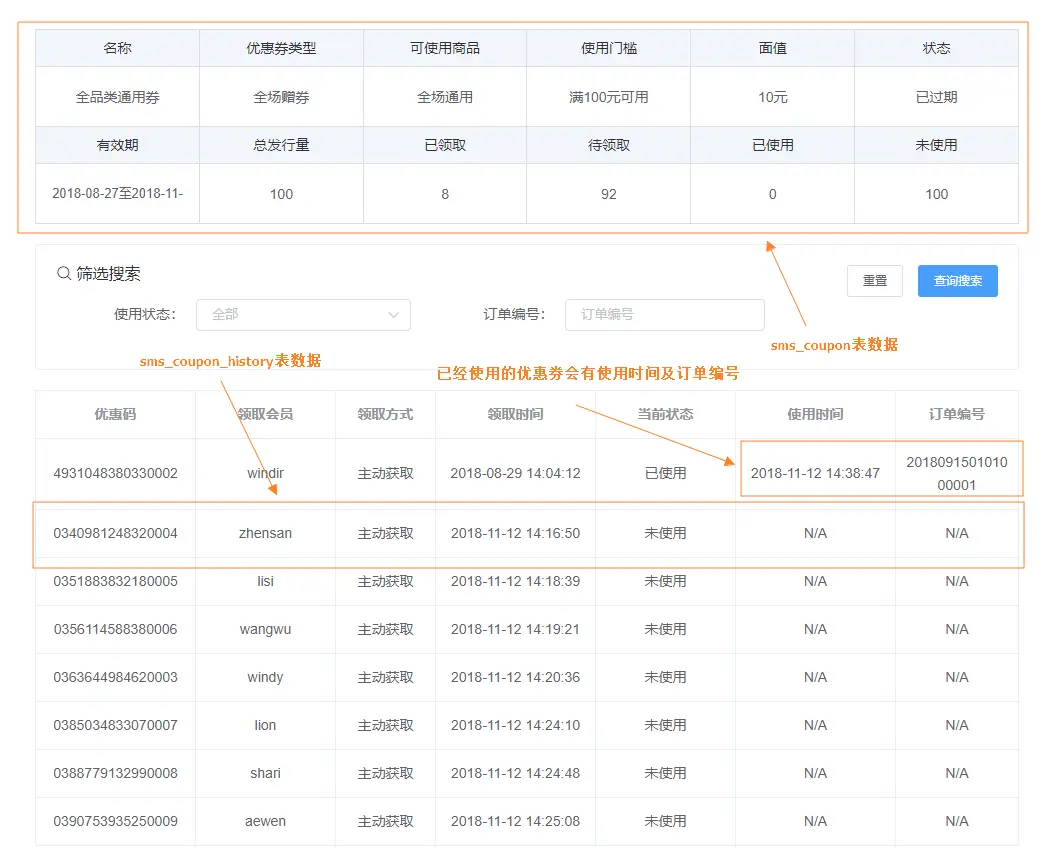Click the 订单编号 column header in table
Viewport: 1046px width, 858px height.
[957, 414]
